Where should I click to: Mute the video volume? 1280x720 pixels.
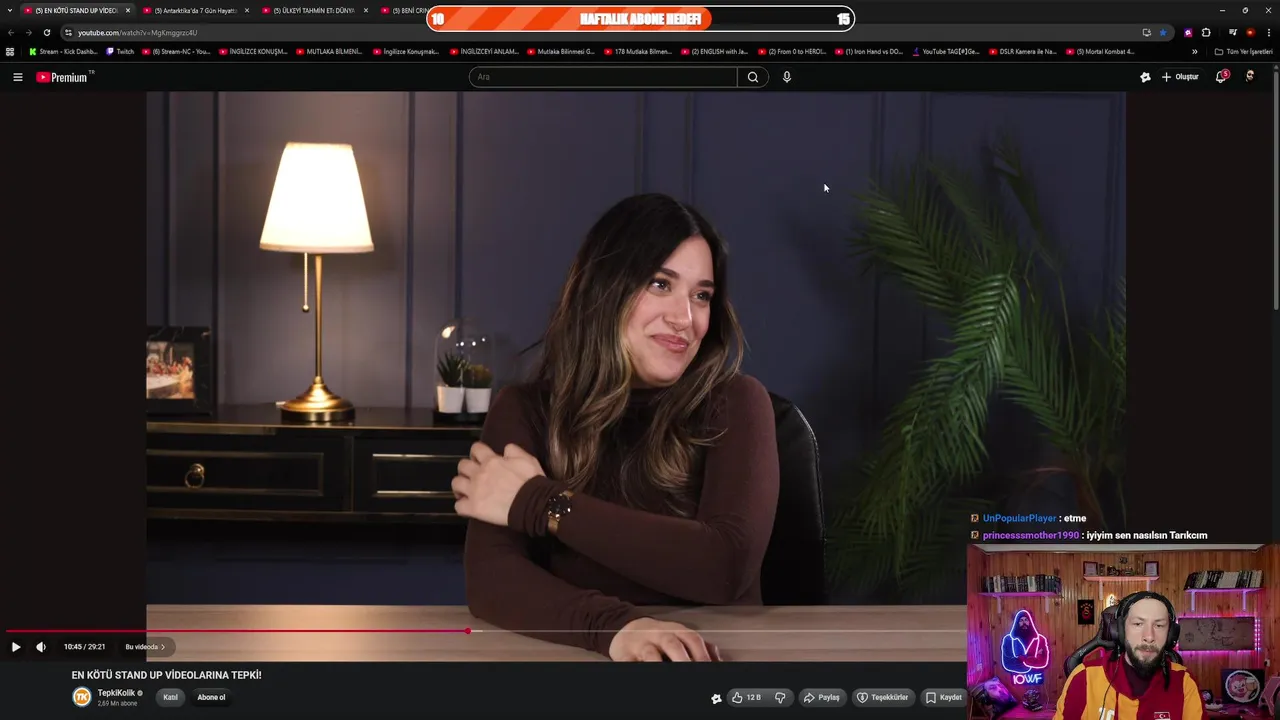coord(41,647)
